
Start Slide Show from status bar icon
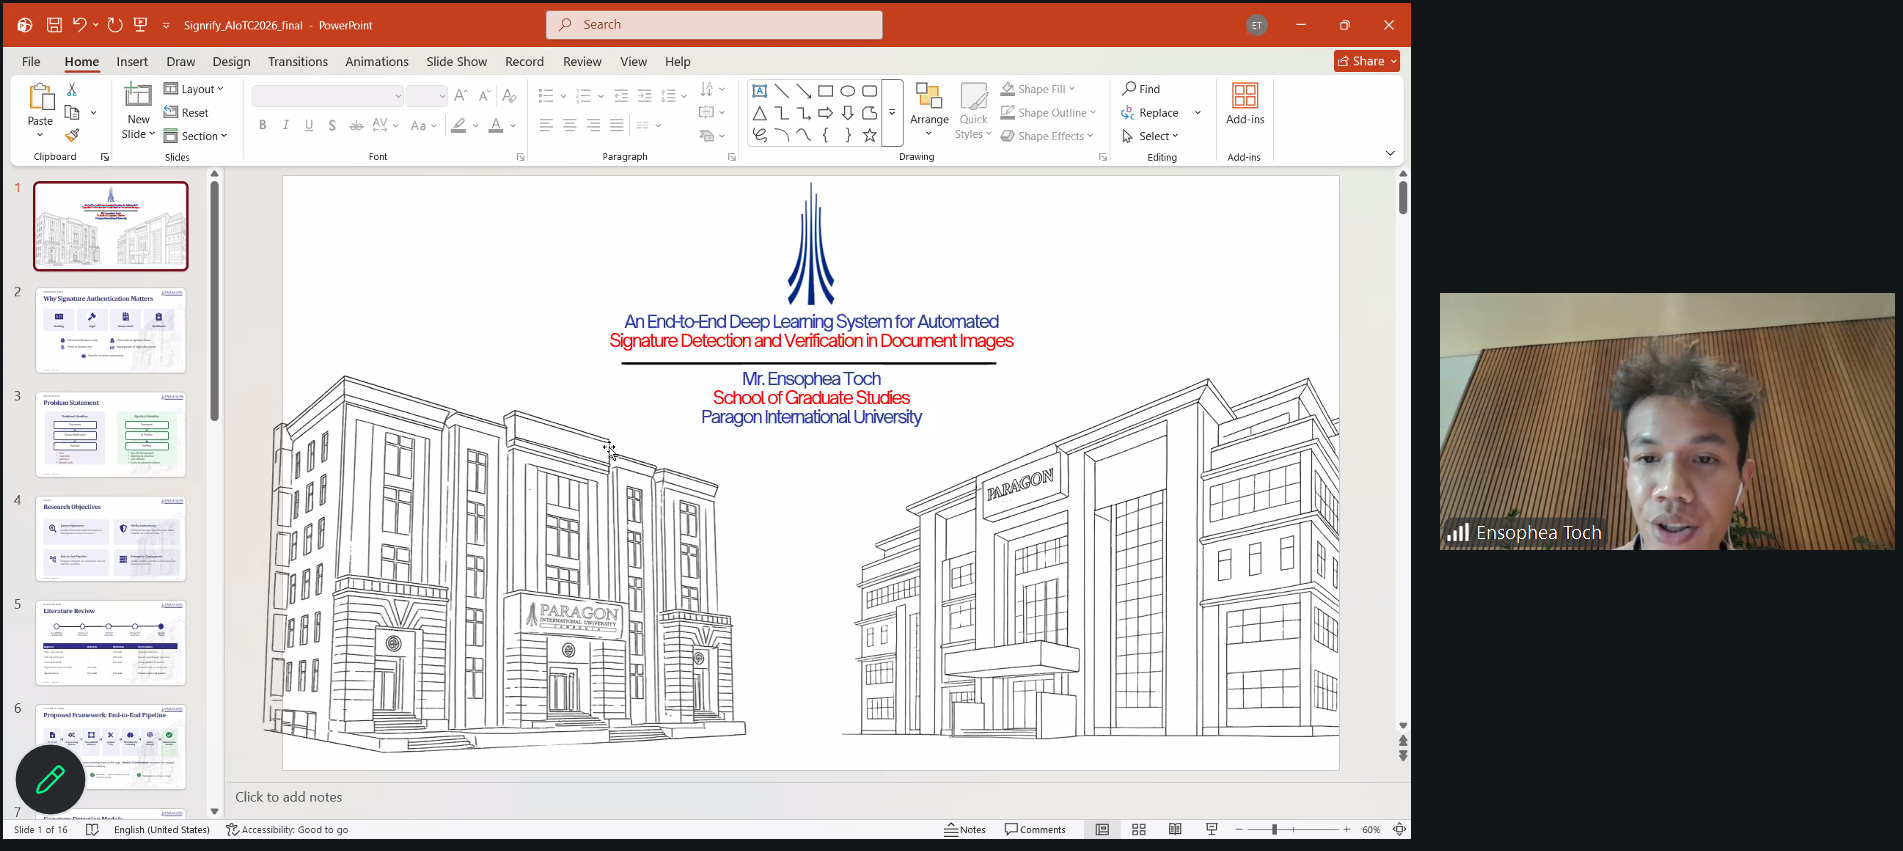[x=1212, y=830]
